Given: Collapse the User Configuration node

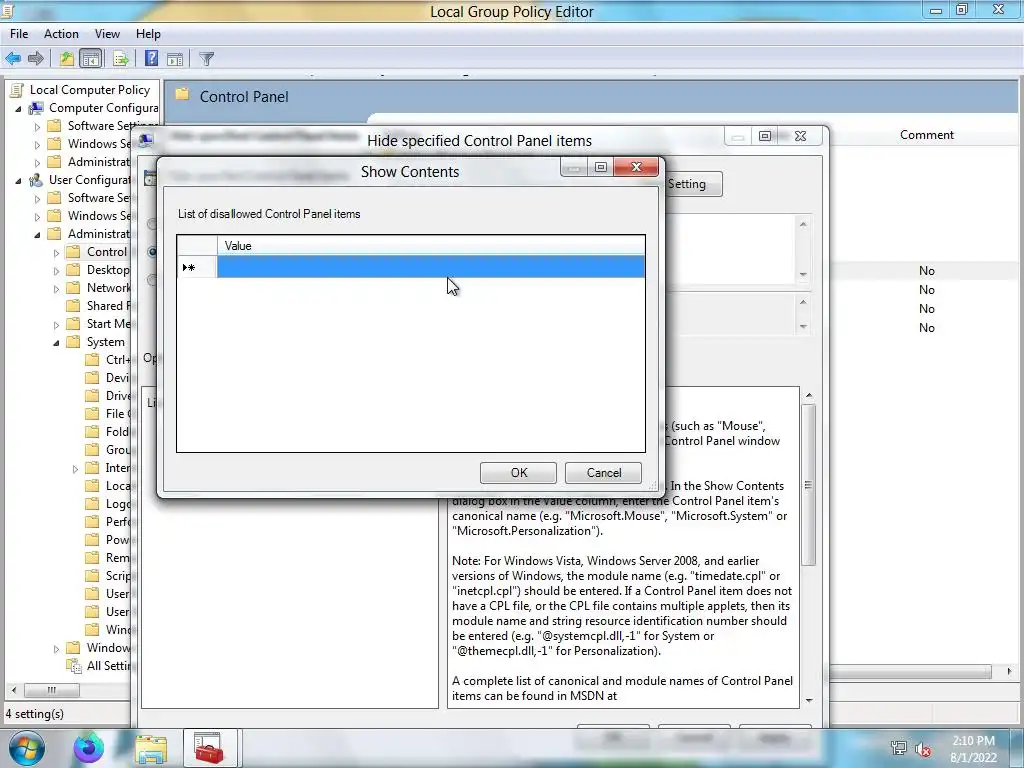Looking at the screenshot, I should pyautogui.click(x=18, y=180).
